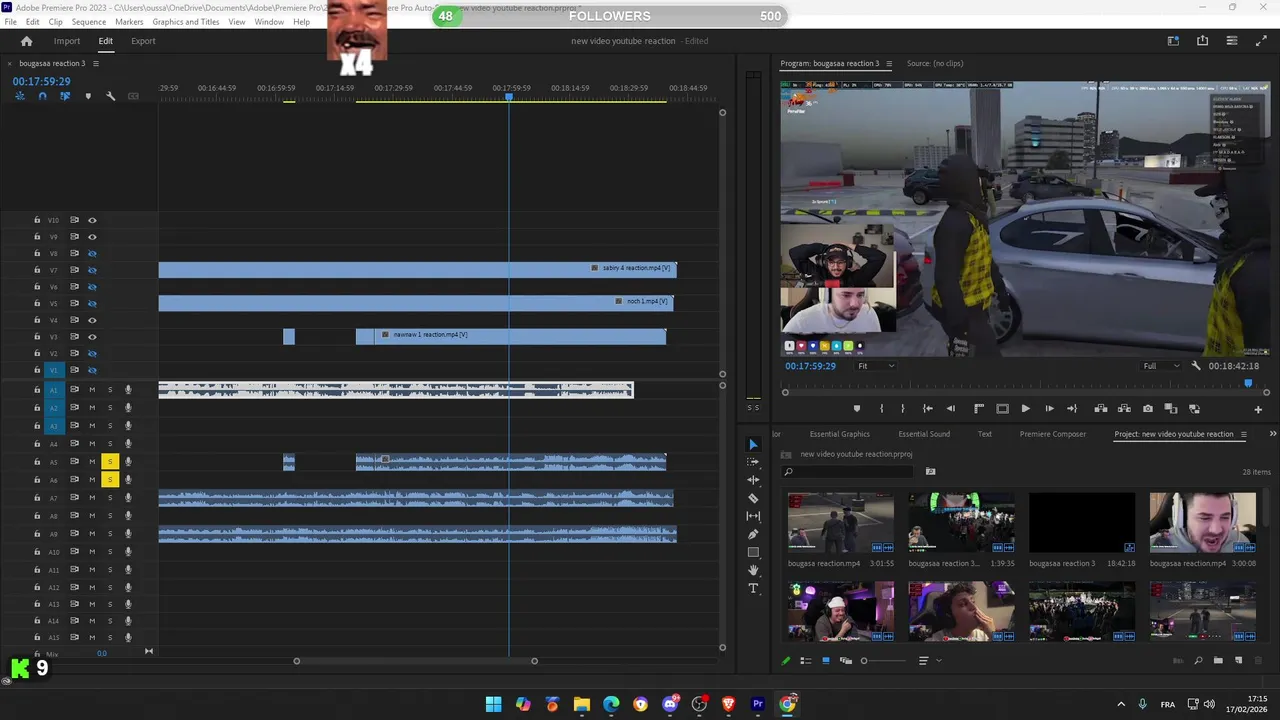
Task: Click the Home icon
Action: pos(27,41)
